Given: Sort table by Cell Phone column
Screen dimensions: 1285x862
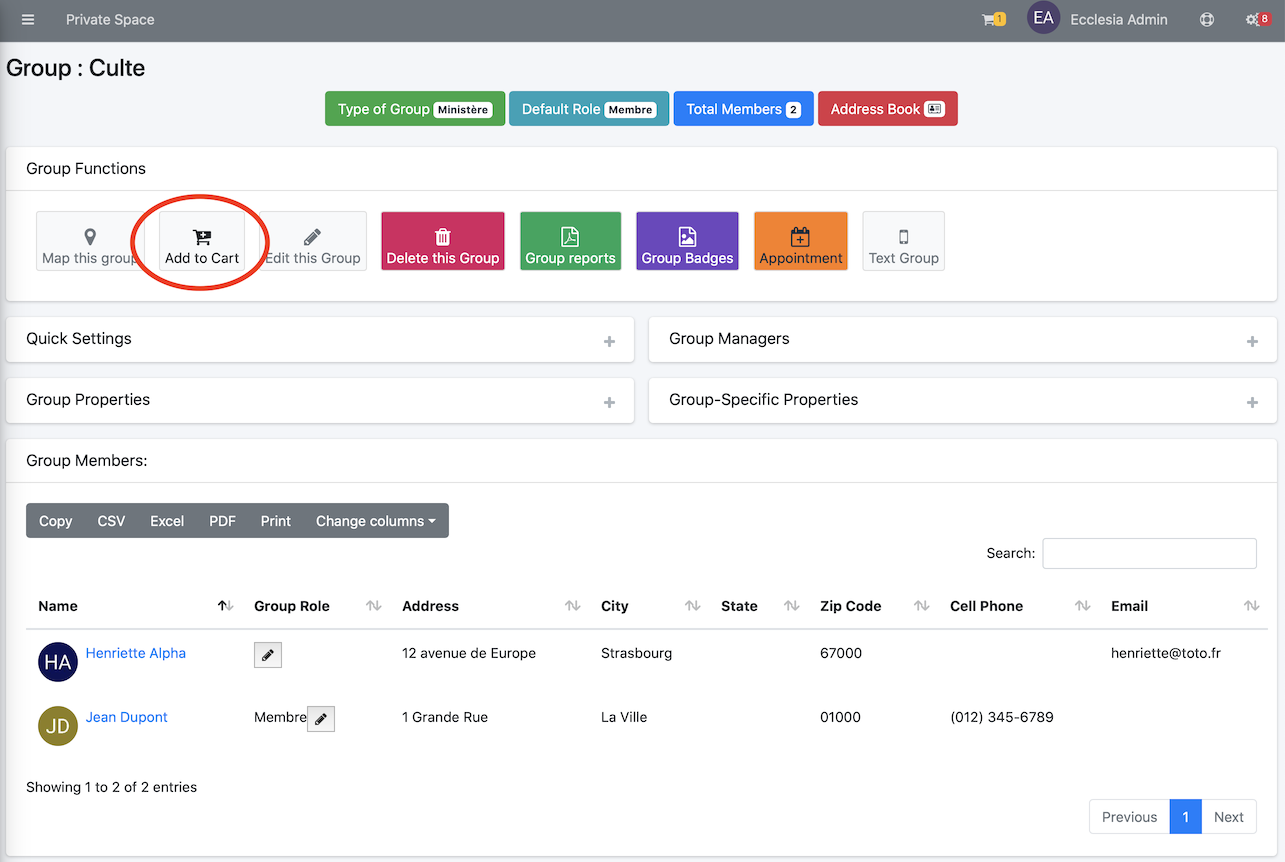Looking at the screenshot, I should (1018, 606).
